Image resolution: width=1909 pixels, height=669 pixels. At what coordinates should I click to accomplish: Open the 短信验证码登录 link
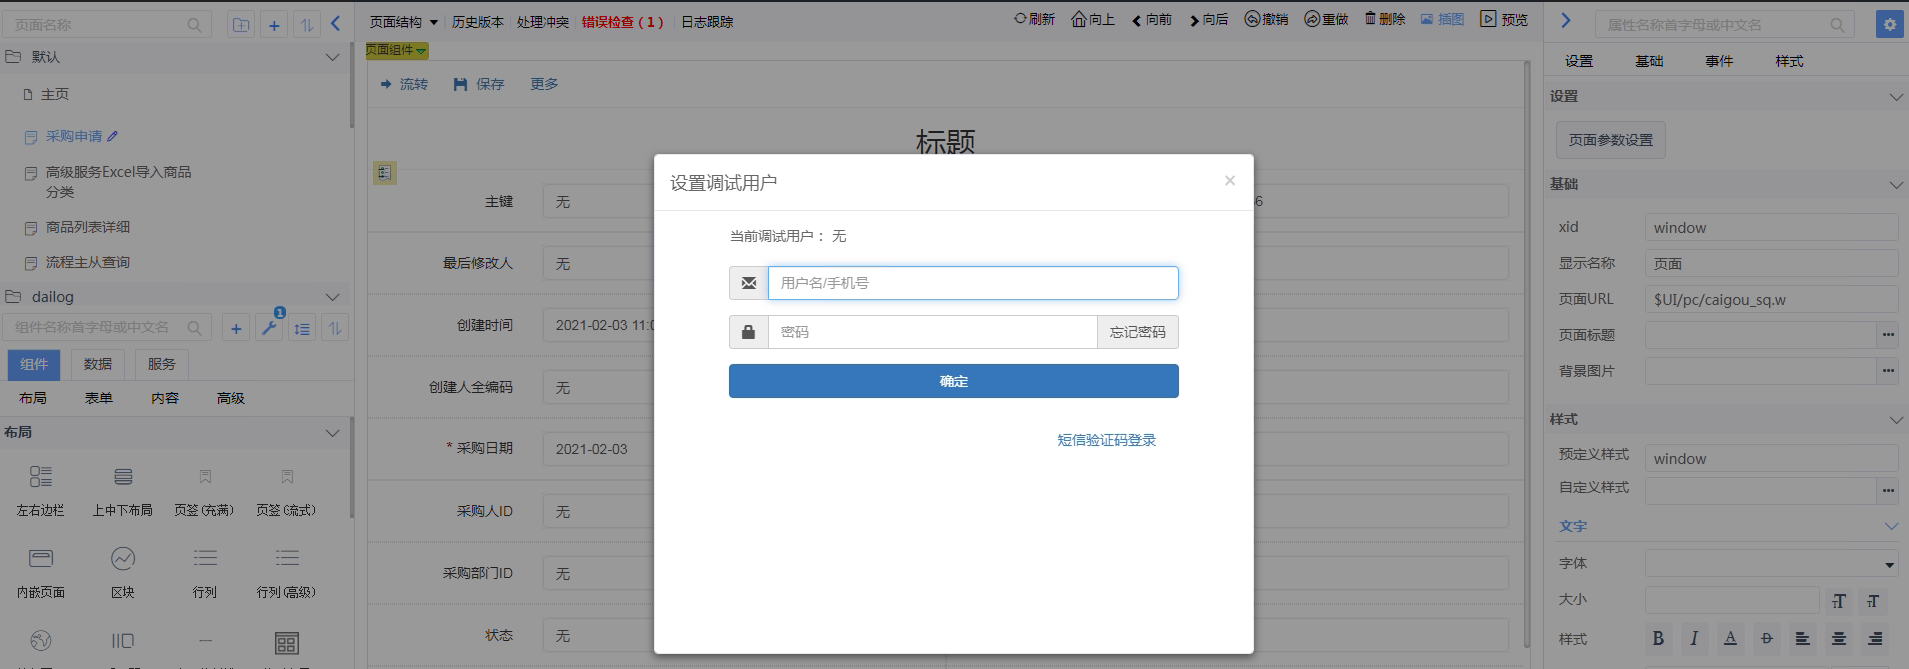(1106, 440)
